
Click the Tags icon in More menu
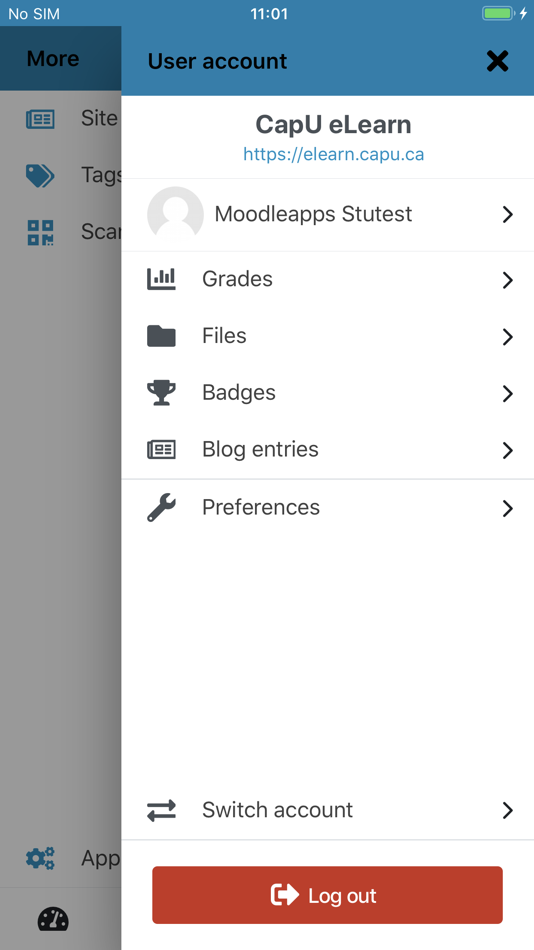coord(40,175)
